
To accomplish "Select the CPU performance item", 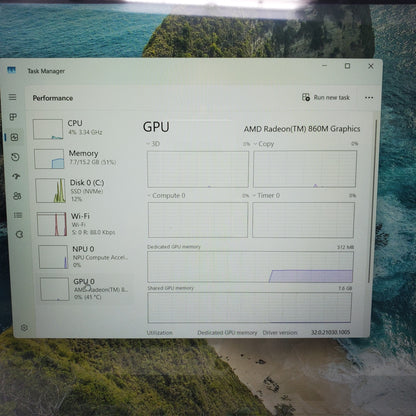I will click(82, 129).
